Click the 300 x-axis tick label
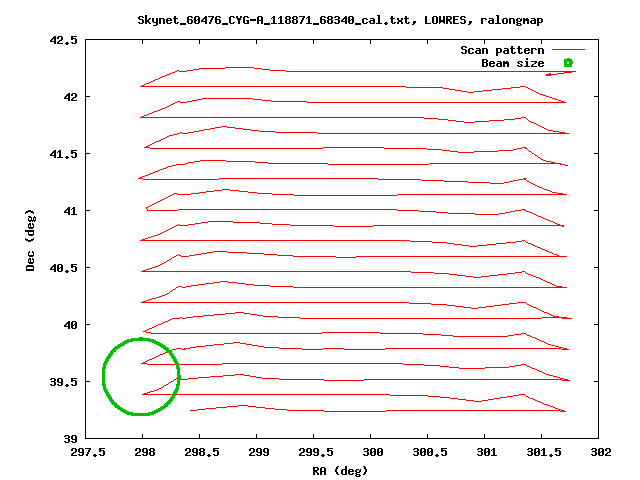Screen dimensions: 640x480 (373, 452)
